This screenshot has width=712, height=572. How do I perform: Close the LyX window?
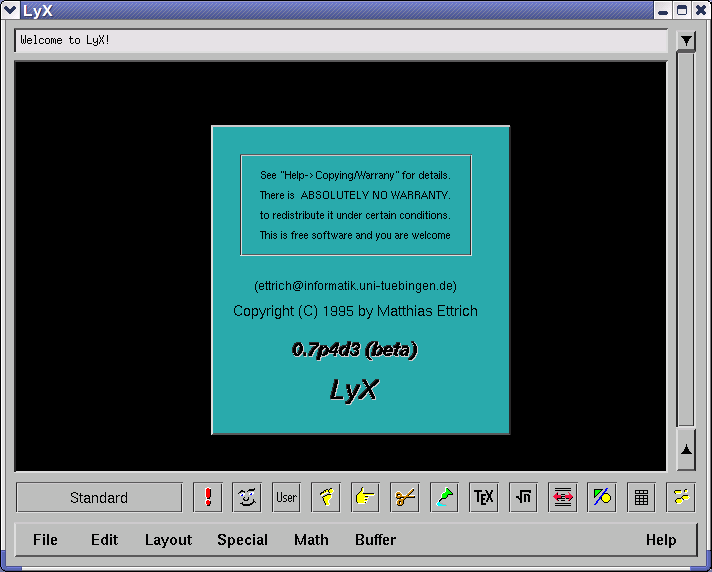coord(701,10)
